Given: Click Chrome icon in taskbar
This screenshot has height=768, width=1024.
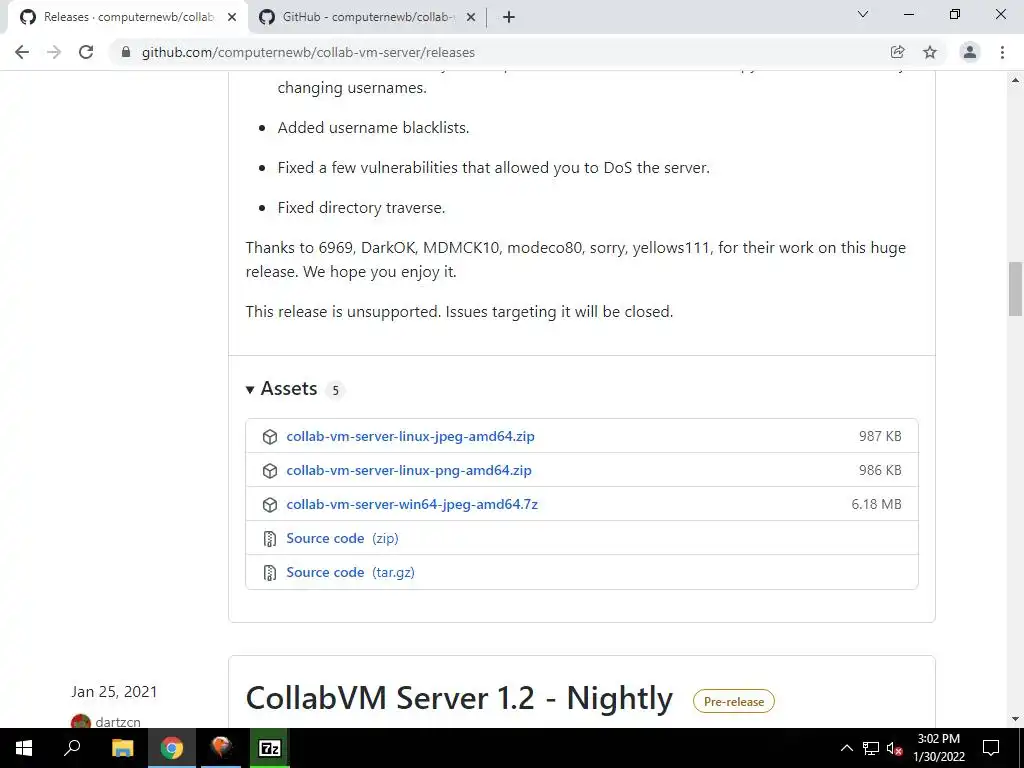Looking at the screenshot, I should point(172,748).
